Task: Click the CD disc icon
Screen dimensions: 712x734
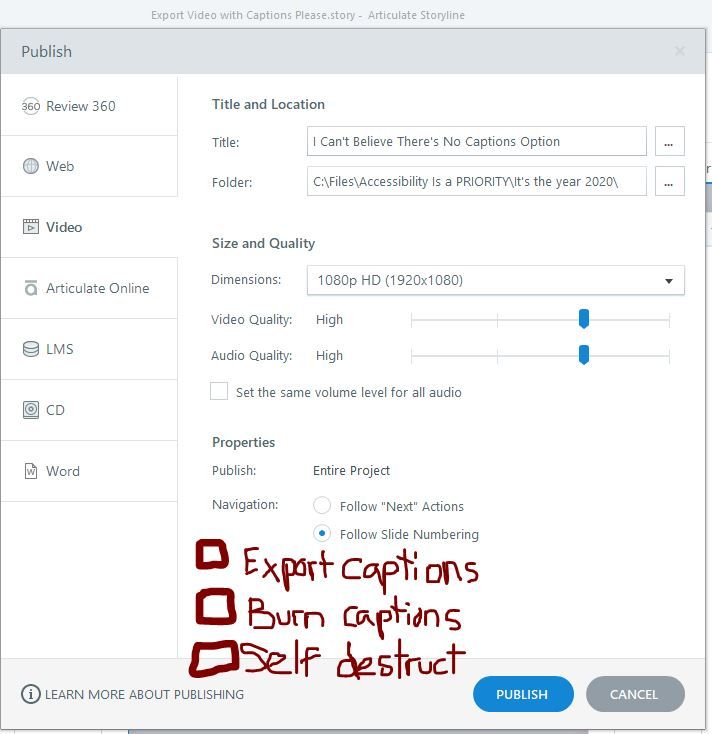Action: tap(31, 410)
